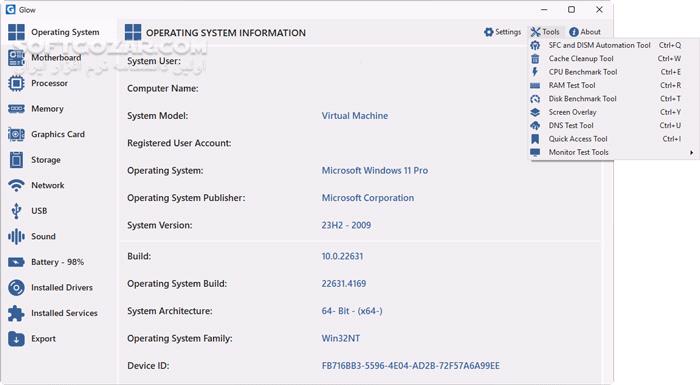Open Settings in the top bar
The width and height of the screenshot is (700, 385).
point(503,32)
